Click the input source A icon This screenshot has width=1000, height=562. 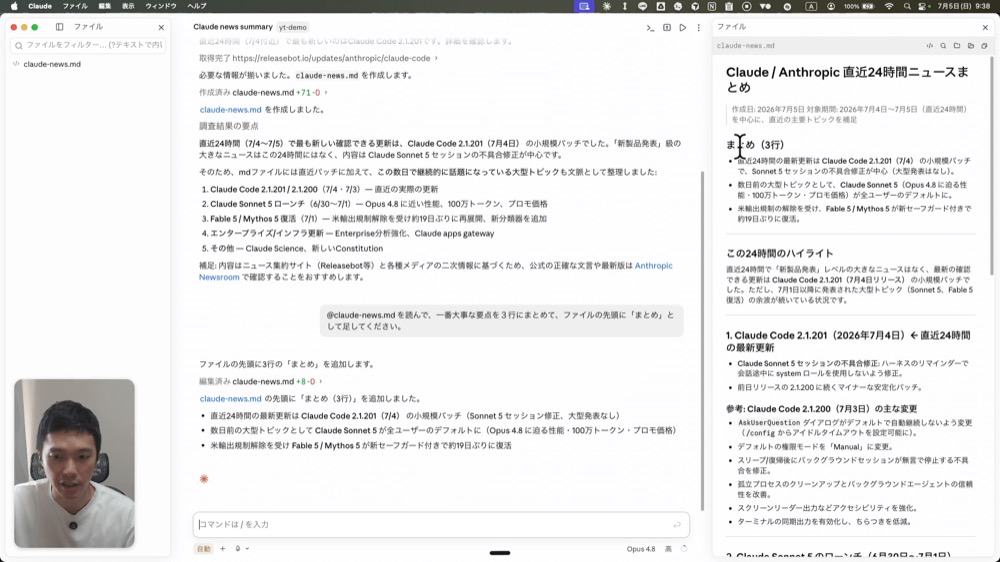(x=811, y=6)
